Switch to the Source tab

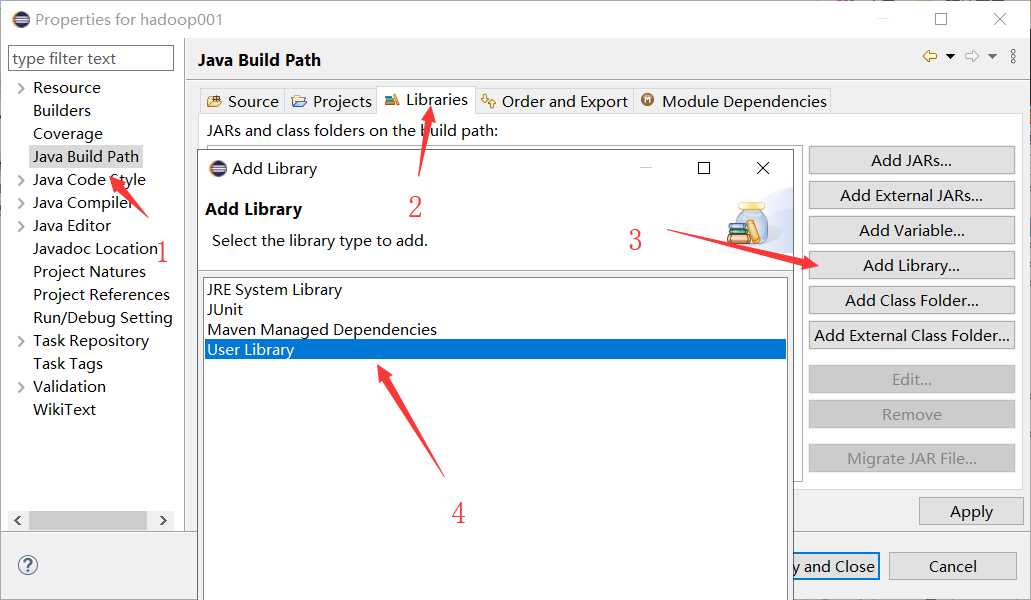(x=243, y=101)
